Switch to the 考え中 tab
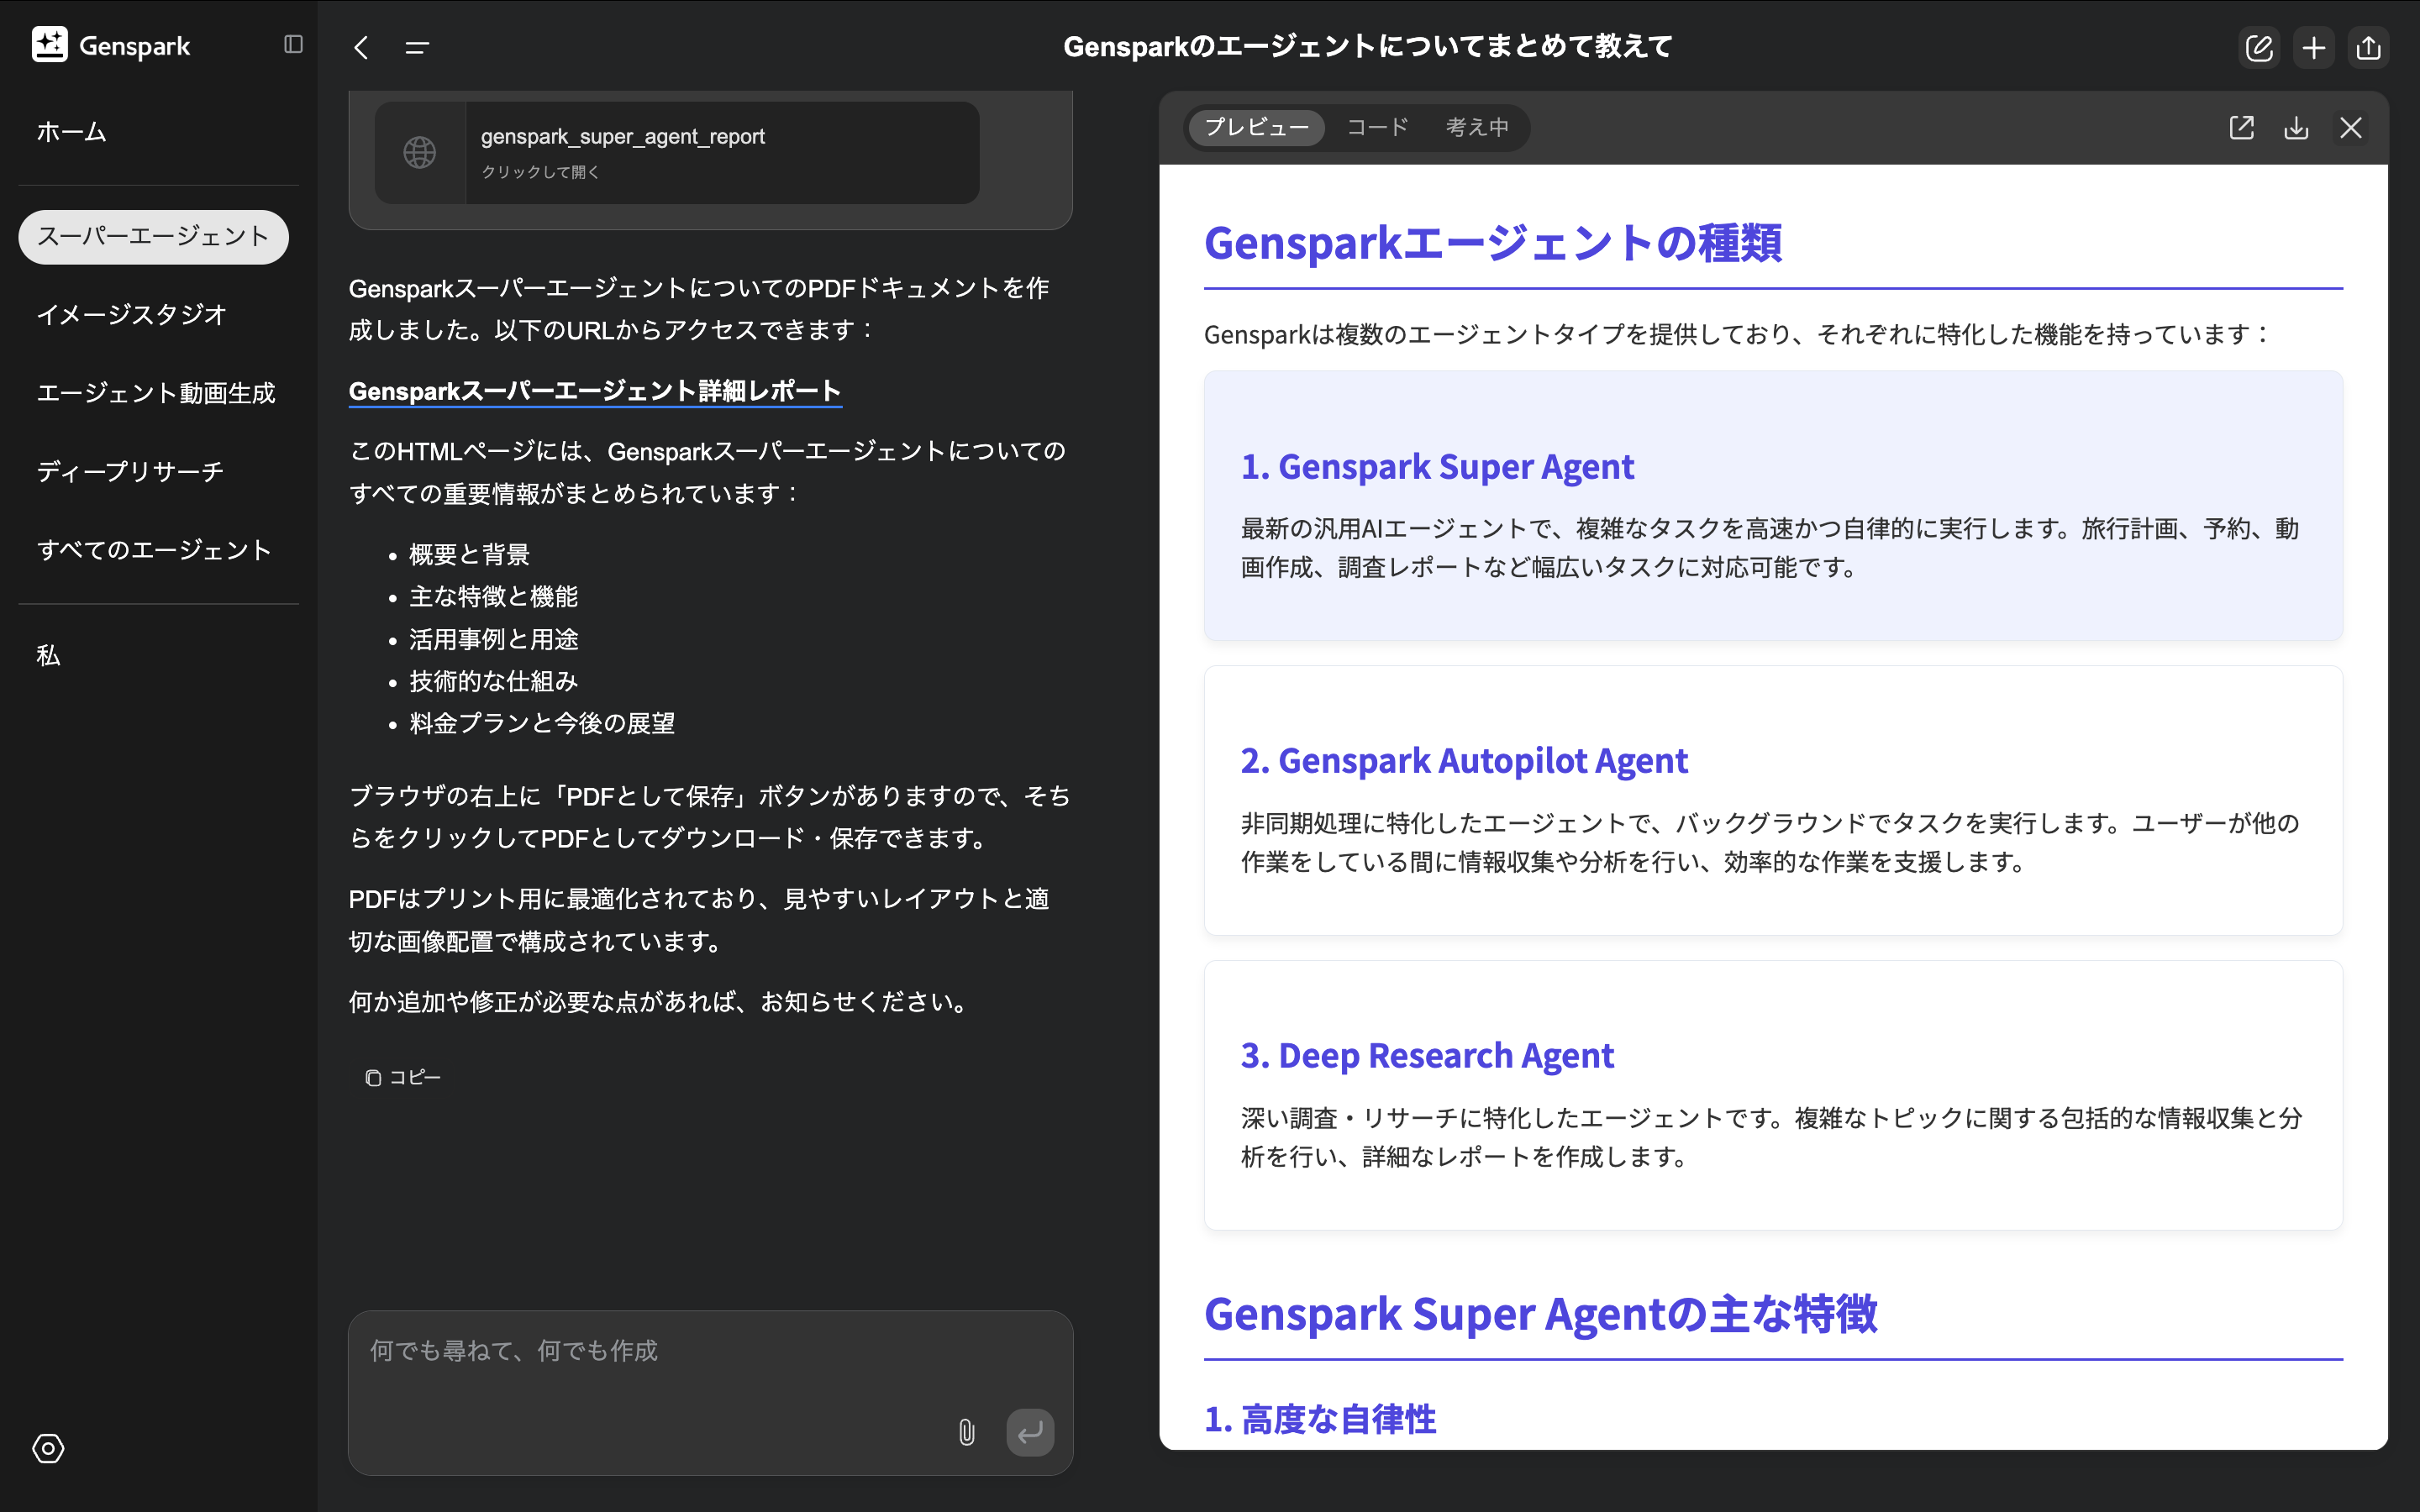This screenshot has height=1512, width=2420. (x=1476, y=128)
